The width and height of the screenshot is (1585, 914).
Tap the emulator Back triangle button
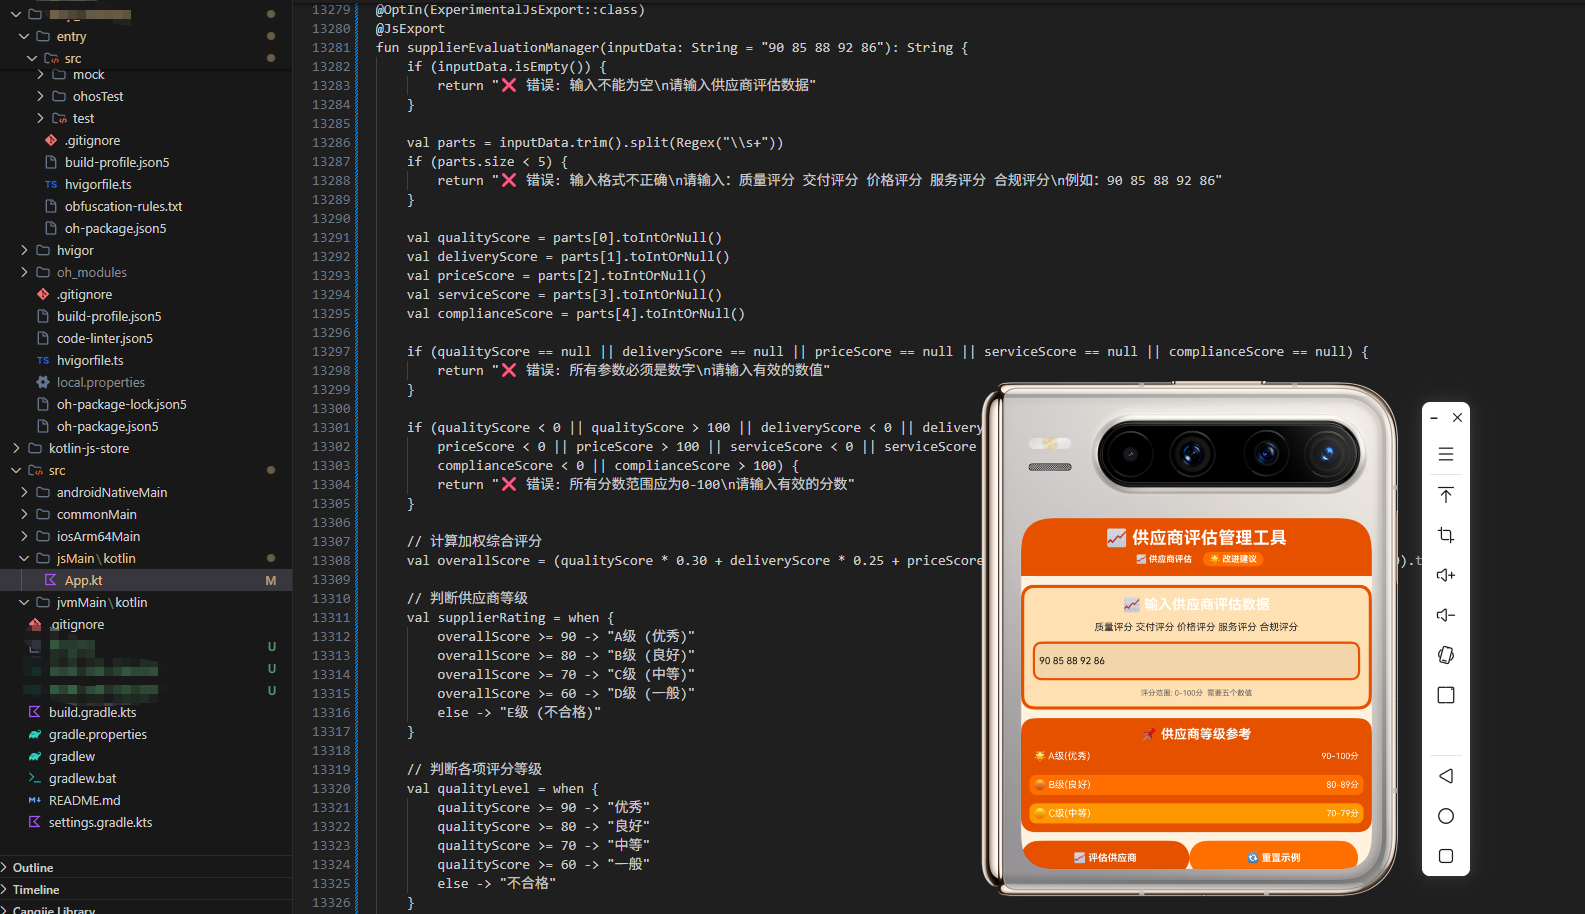tap(1445, 776)
